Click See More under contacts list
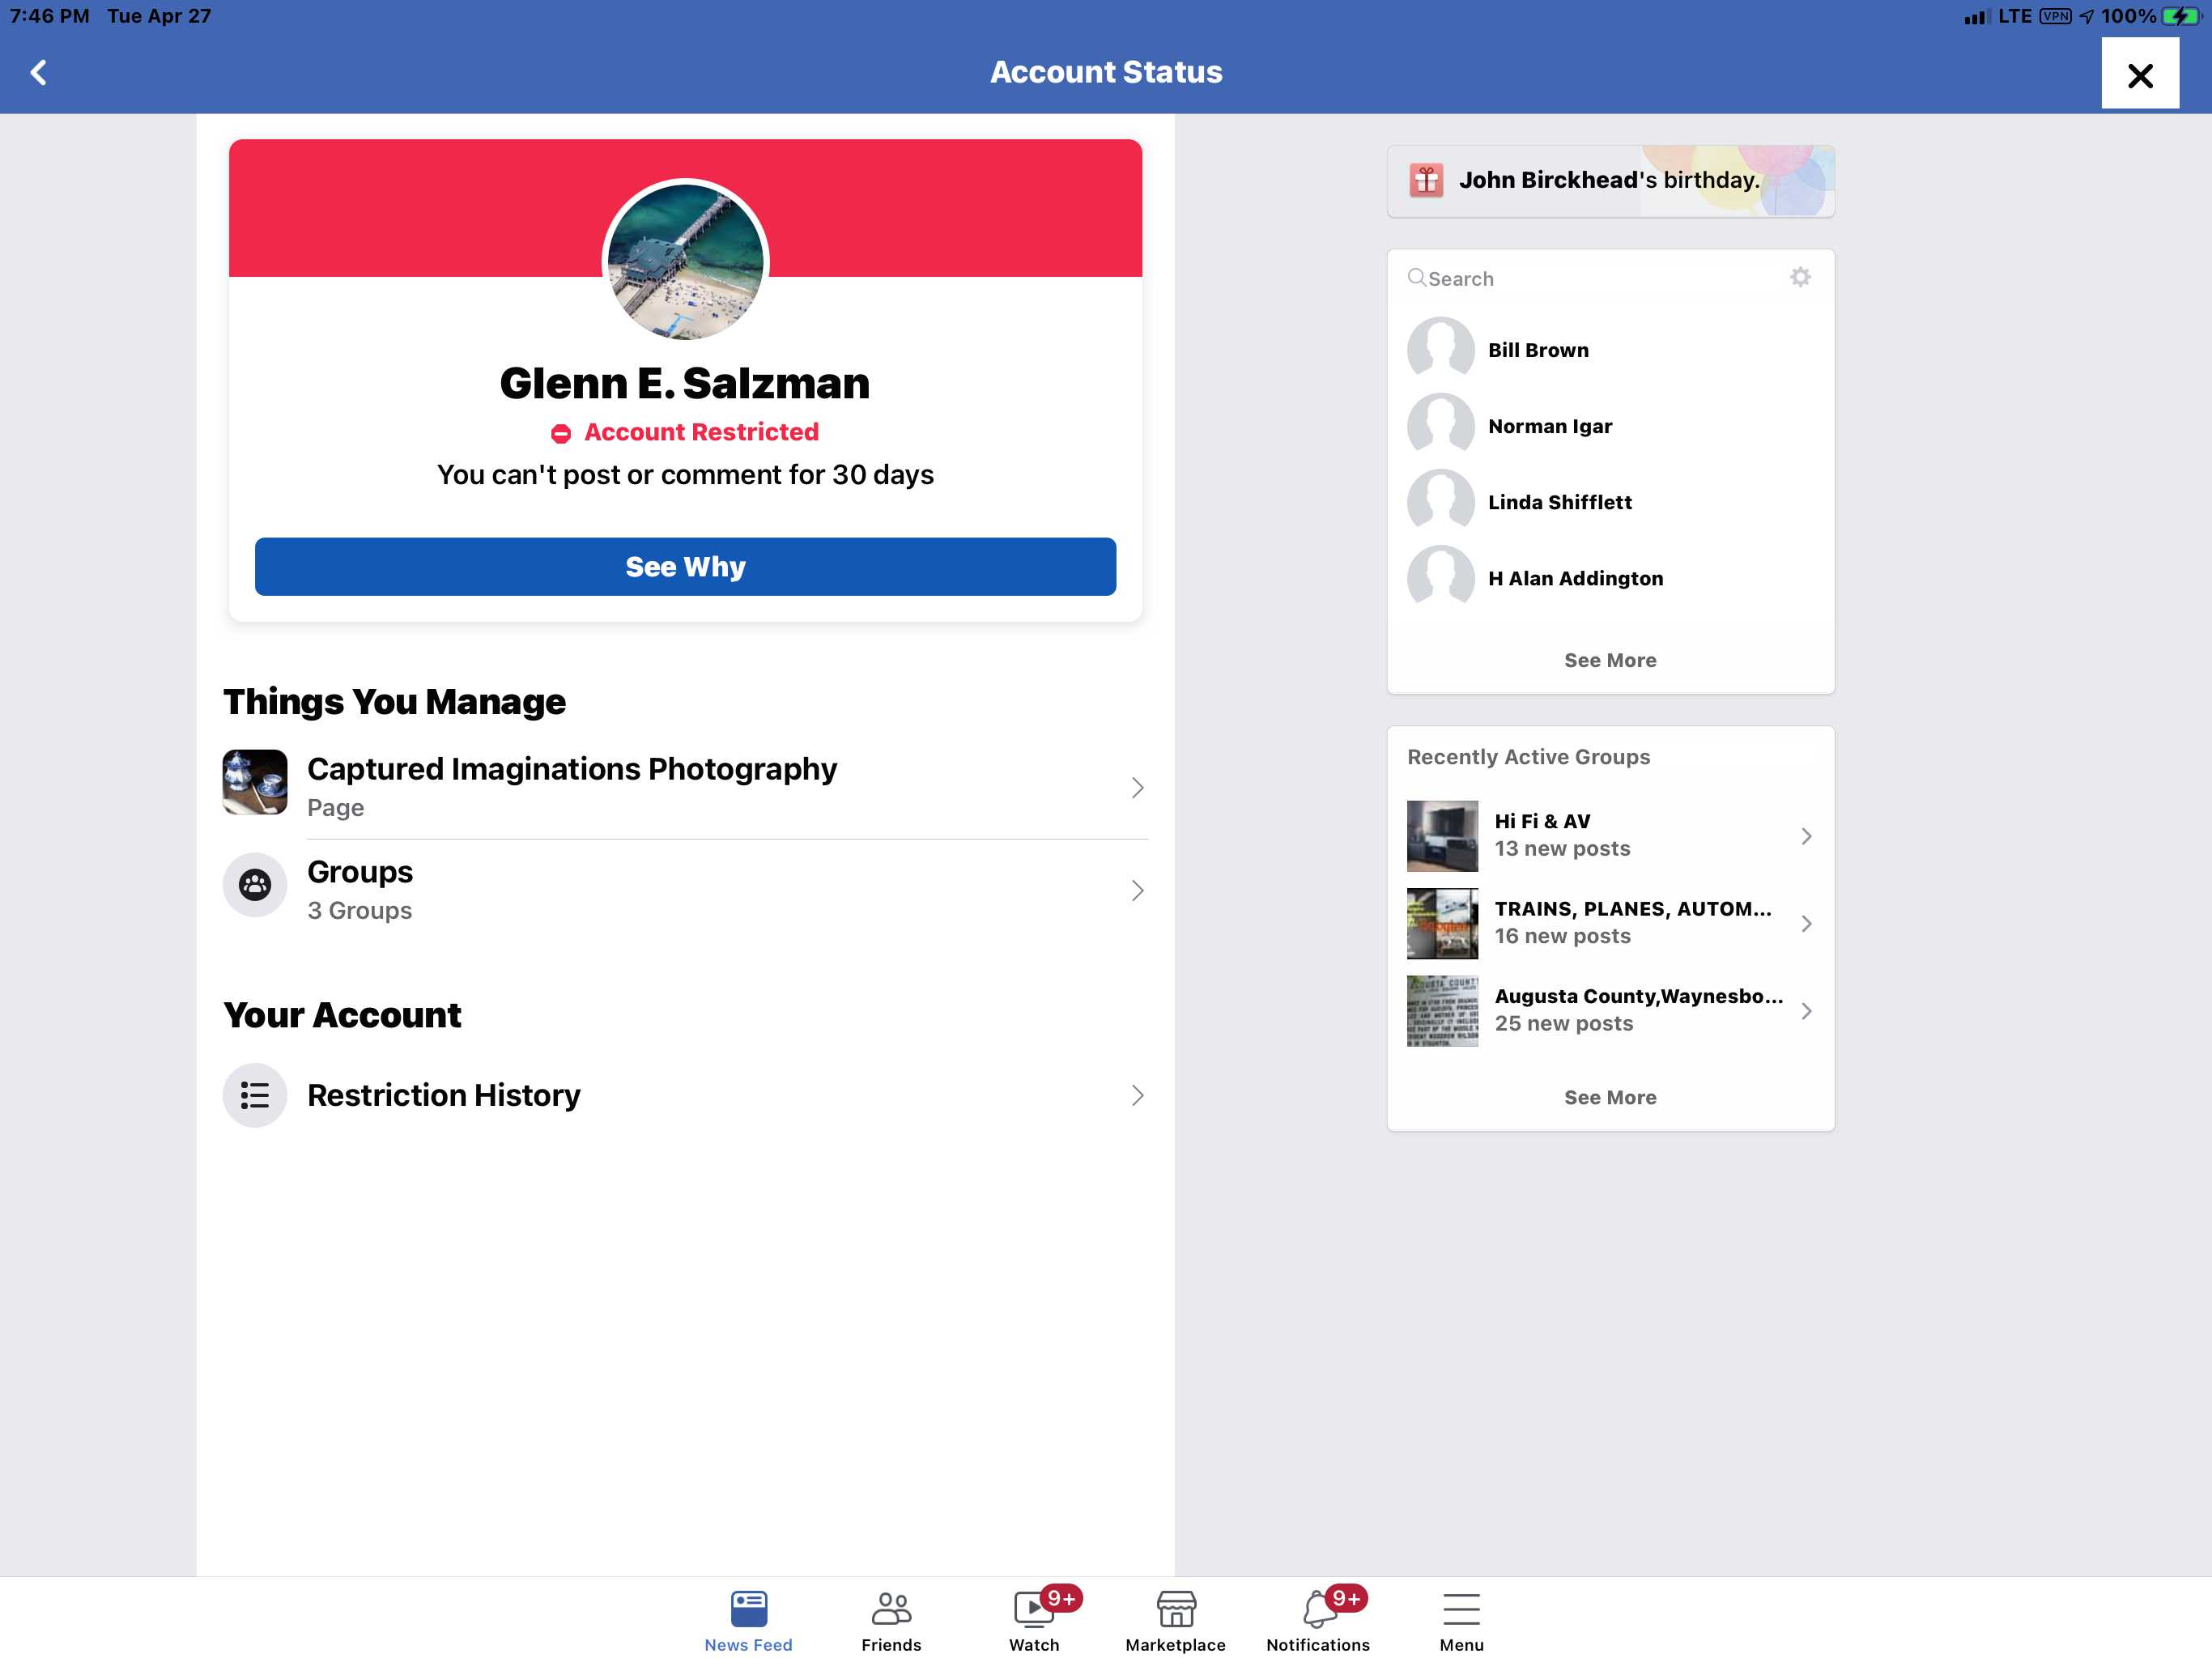The image size is (2212, 1658). (x=1610, y=660)
